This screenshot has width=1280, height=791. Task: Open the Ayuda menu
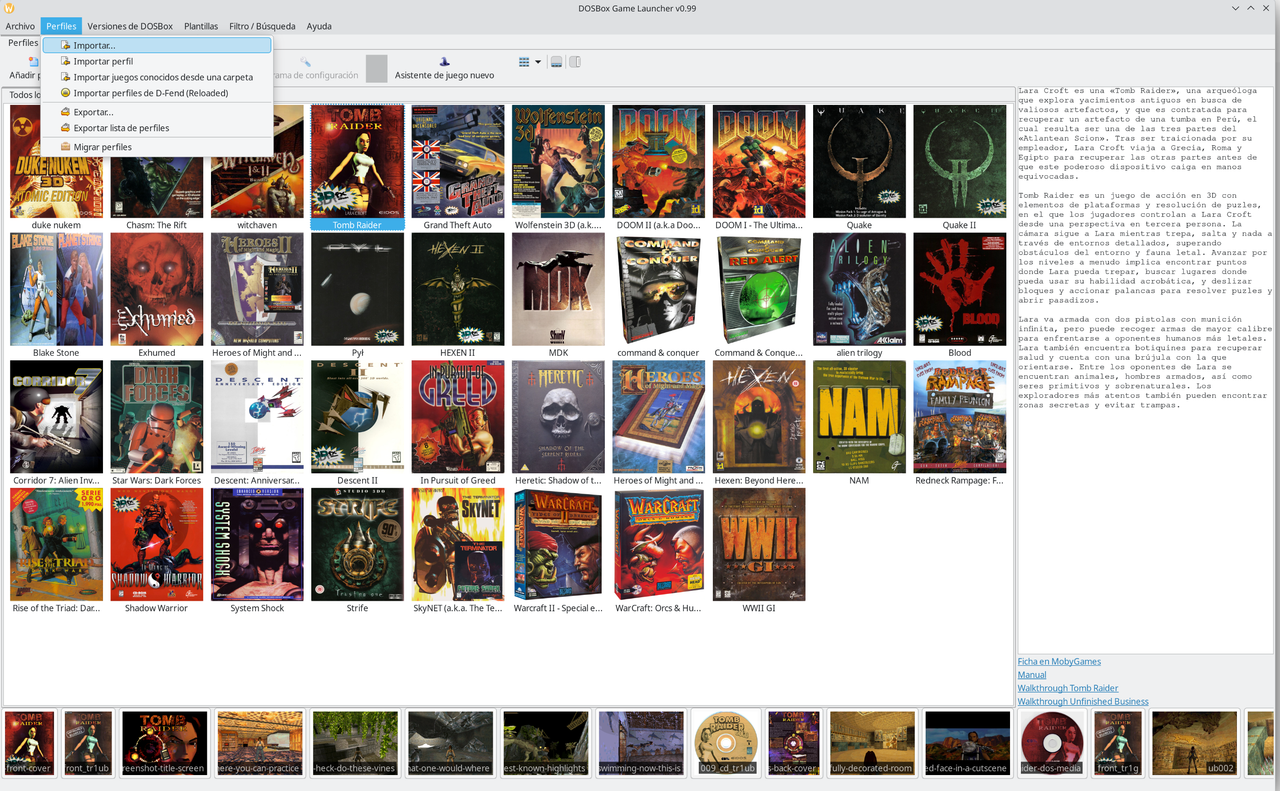(319, 26)
